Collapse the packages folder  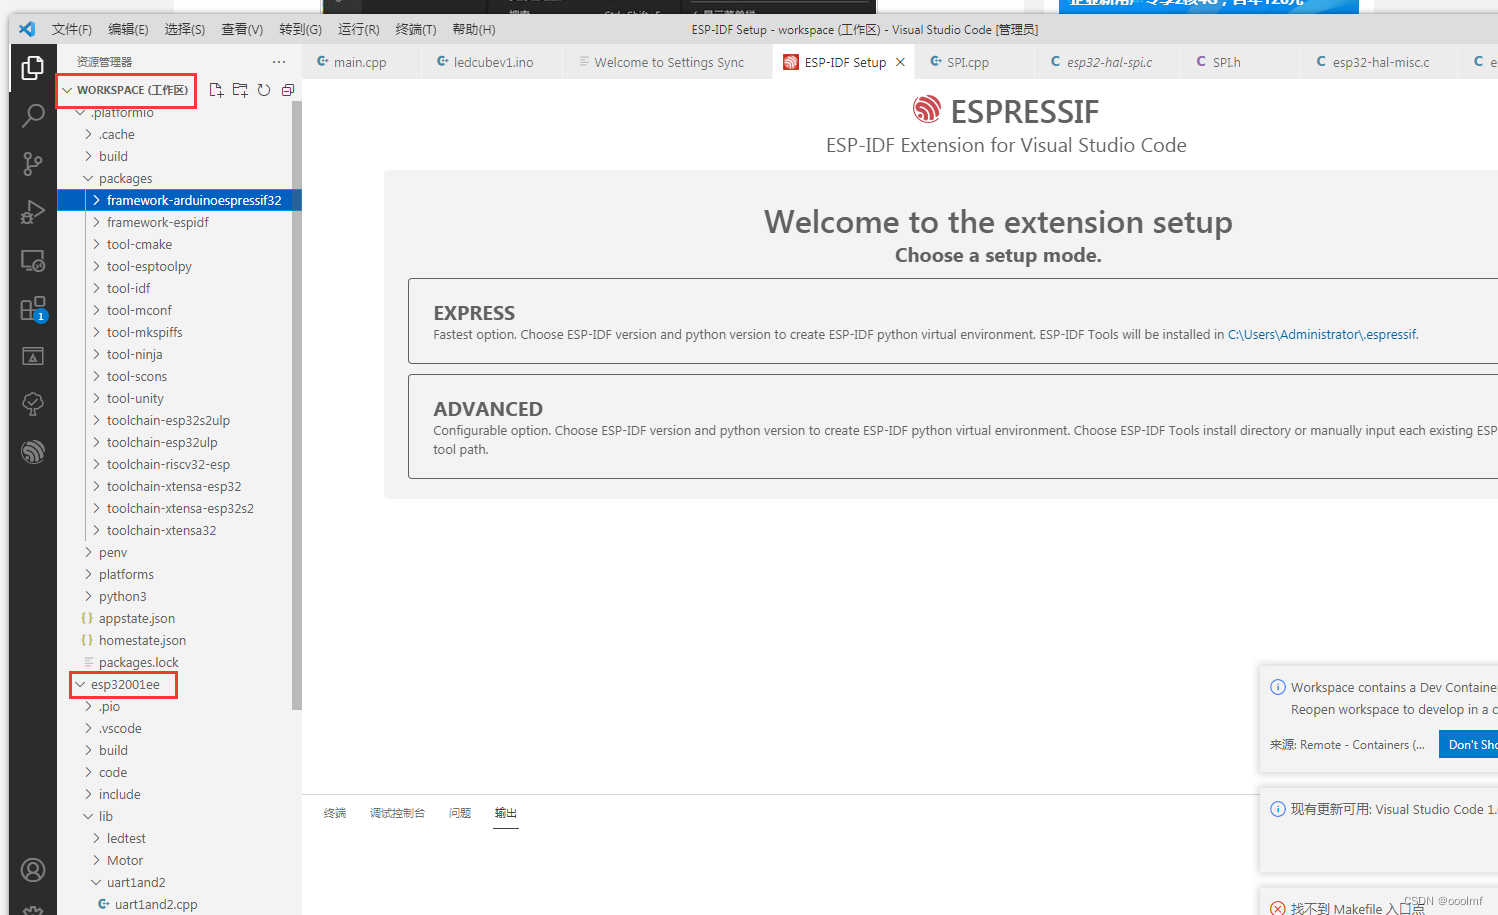[x=179, y=178]
